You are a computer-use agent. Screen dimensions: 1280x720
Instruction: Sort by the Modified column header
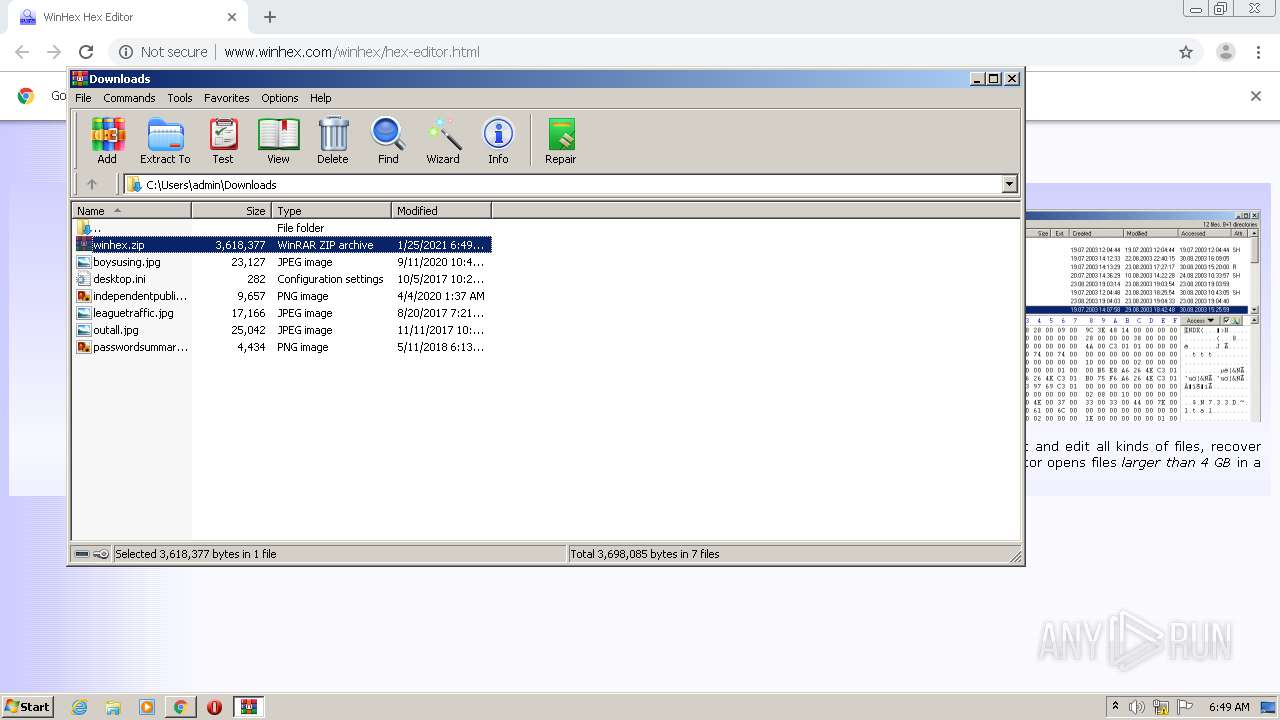point(441,211)
